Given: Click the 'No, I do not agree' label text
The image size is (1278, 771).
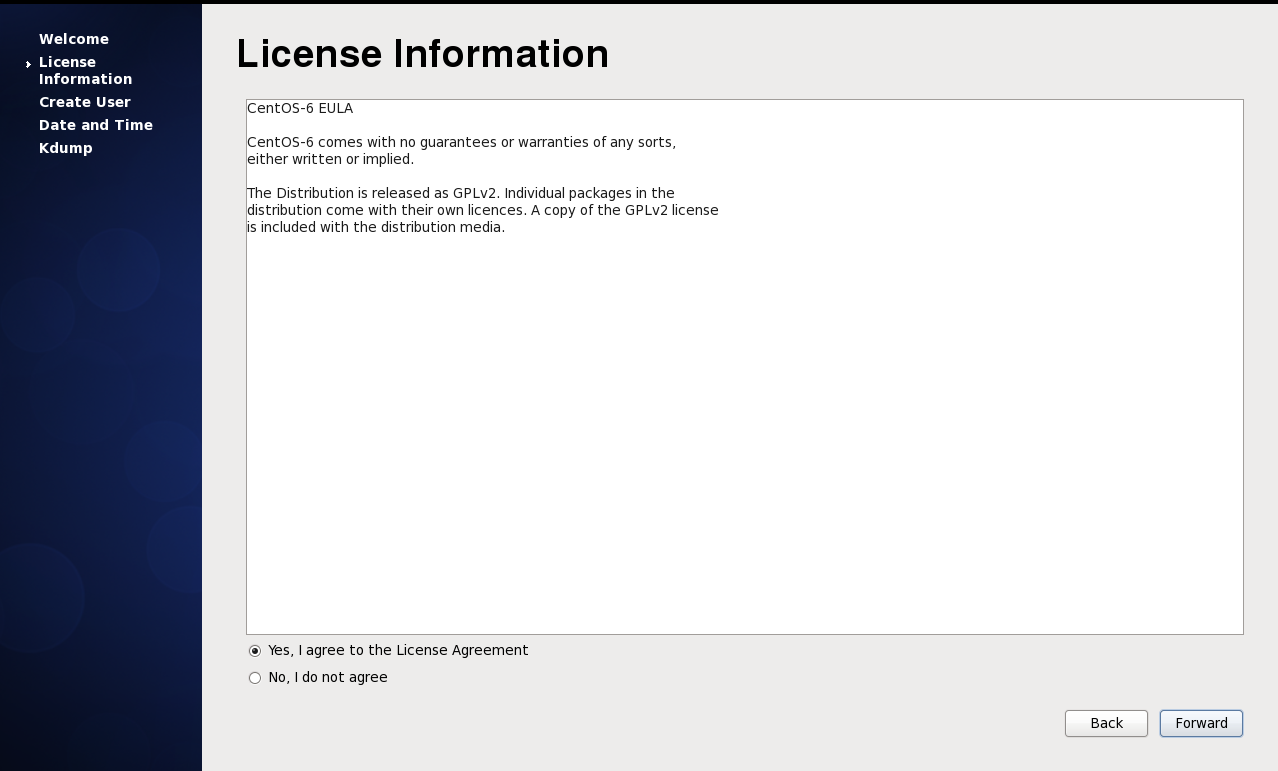Looking at the screenshot, I should pyautogui.click(x=327, y=677).
